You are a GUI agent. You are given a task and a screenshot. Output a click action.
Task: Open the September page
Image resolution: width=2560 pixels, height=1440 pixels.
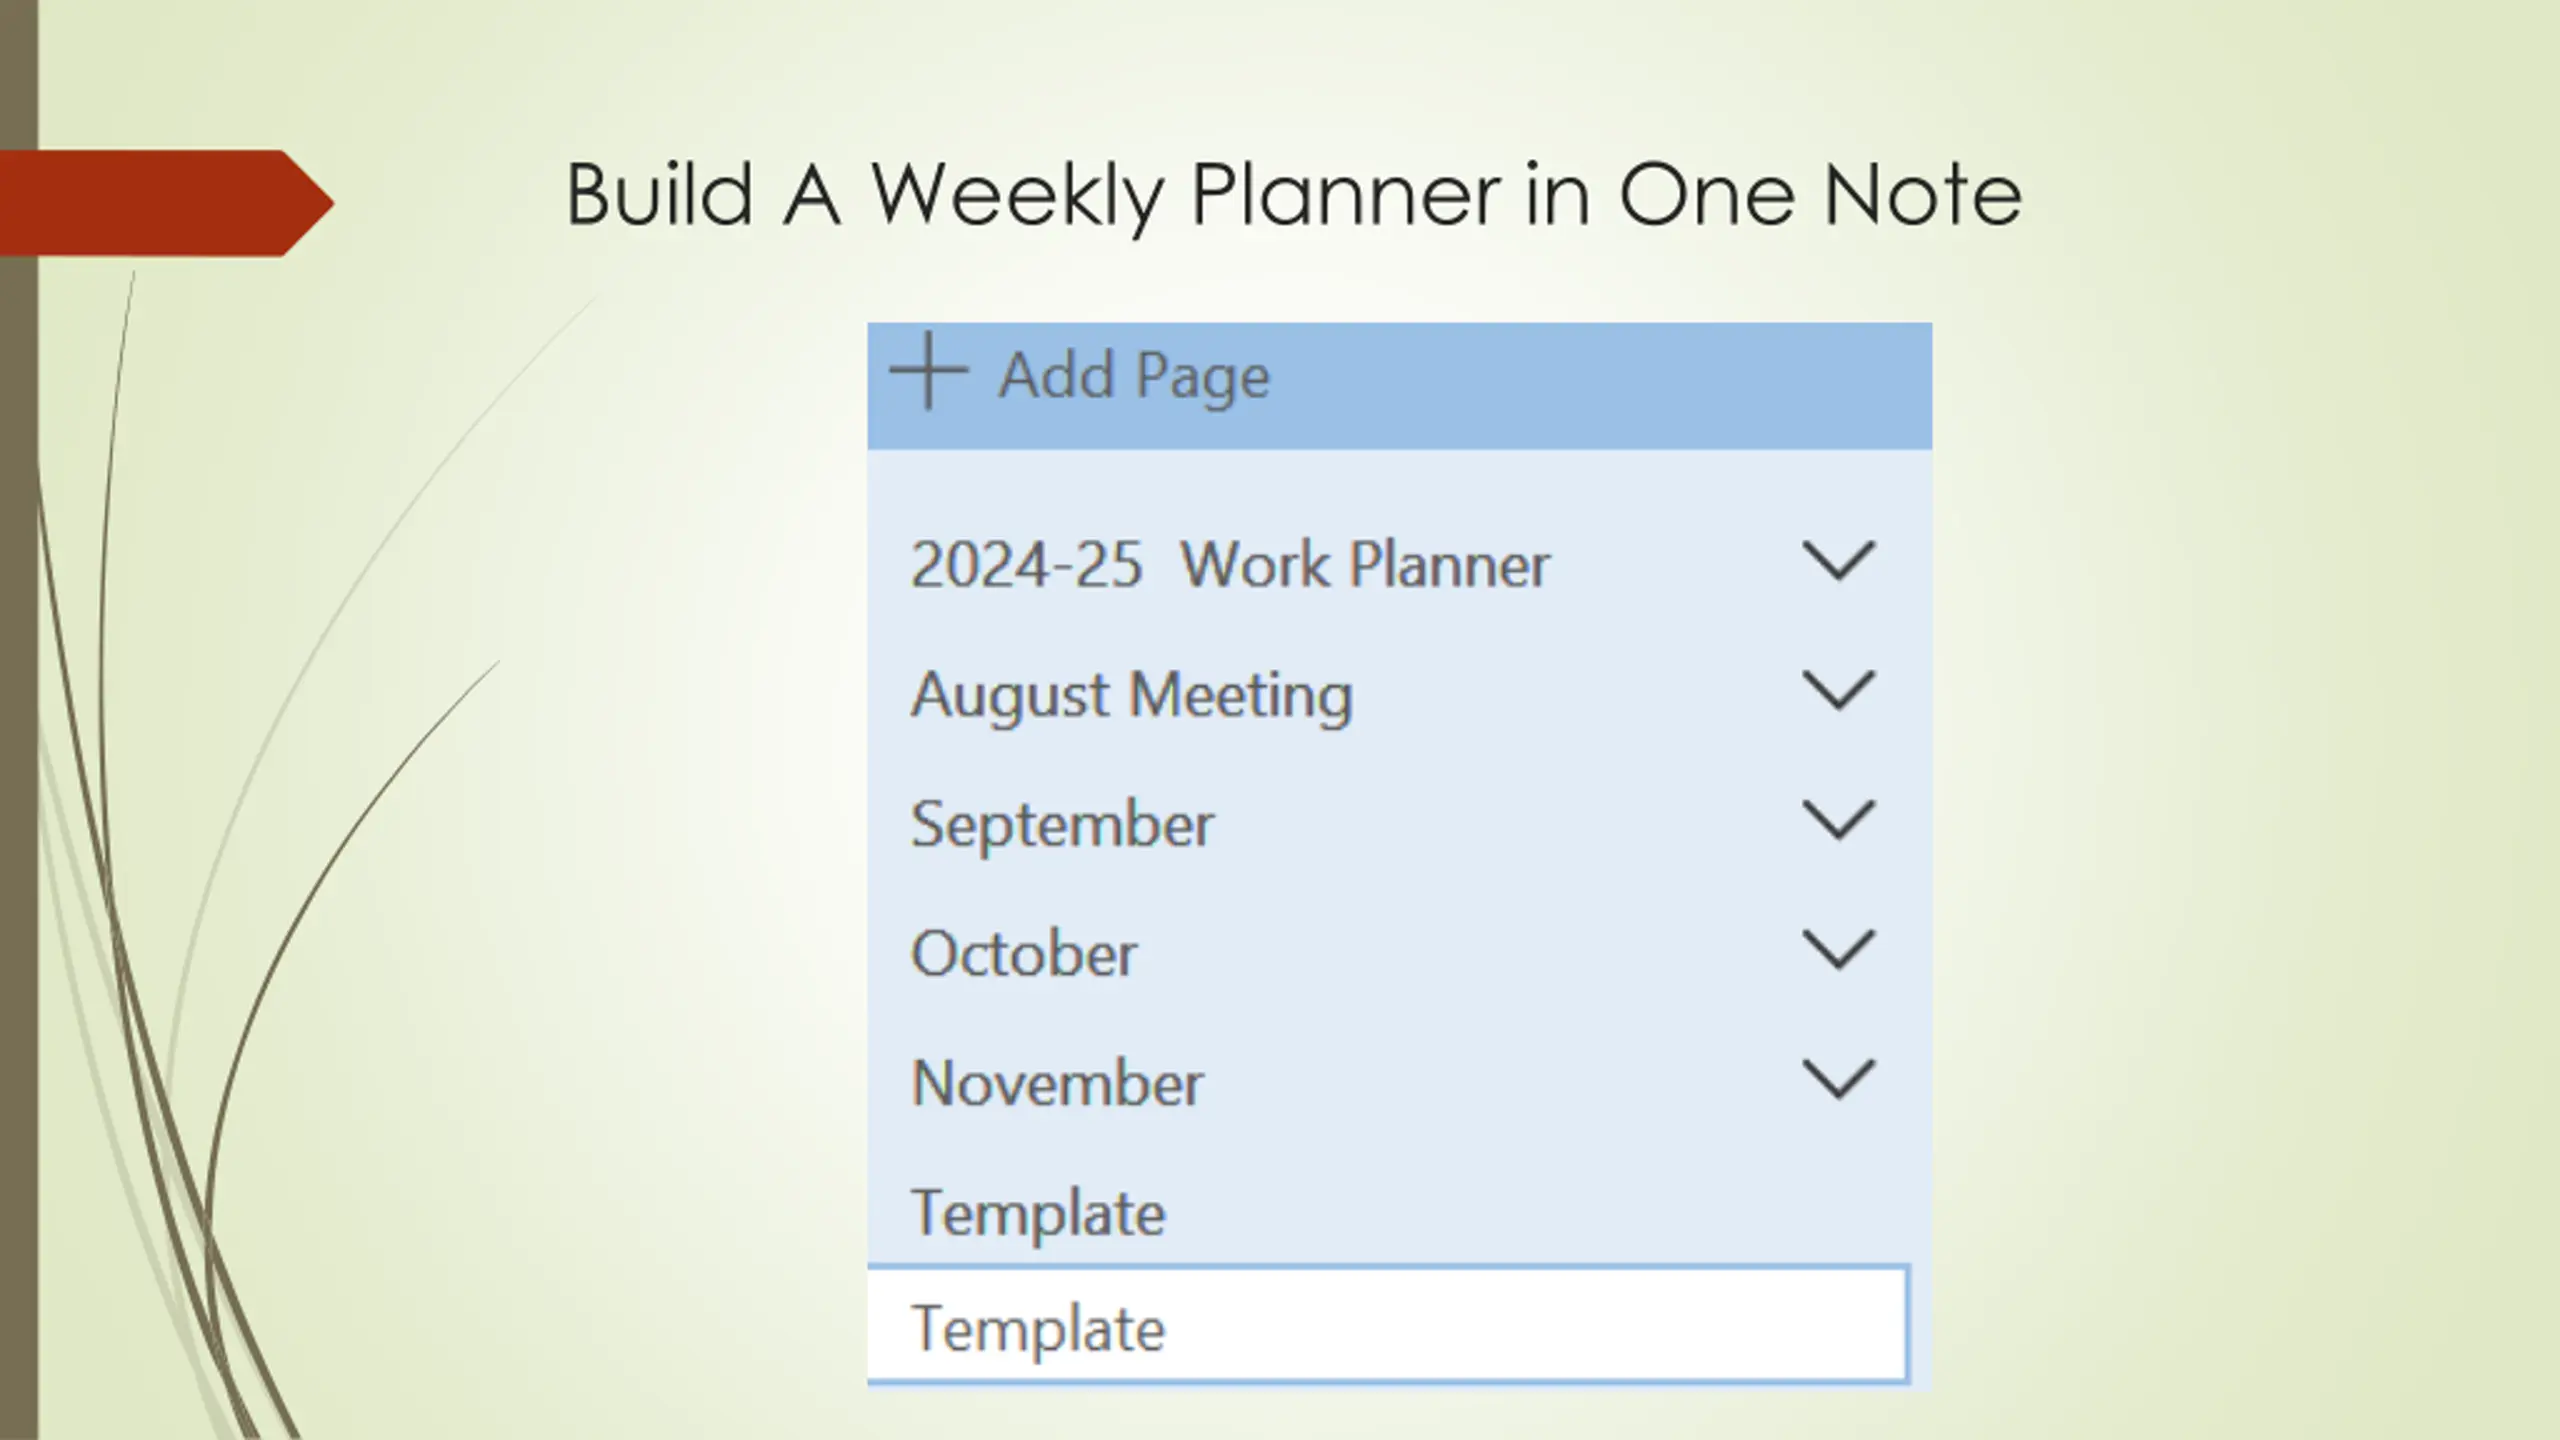point(1062,825)
